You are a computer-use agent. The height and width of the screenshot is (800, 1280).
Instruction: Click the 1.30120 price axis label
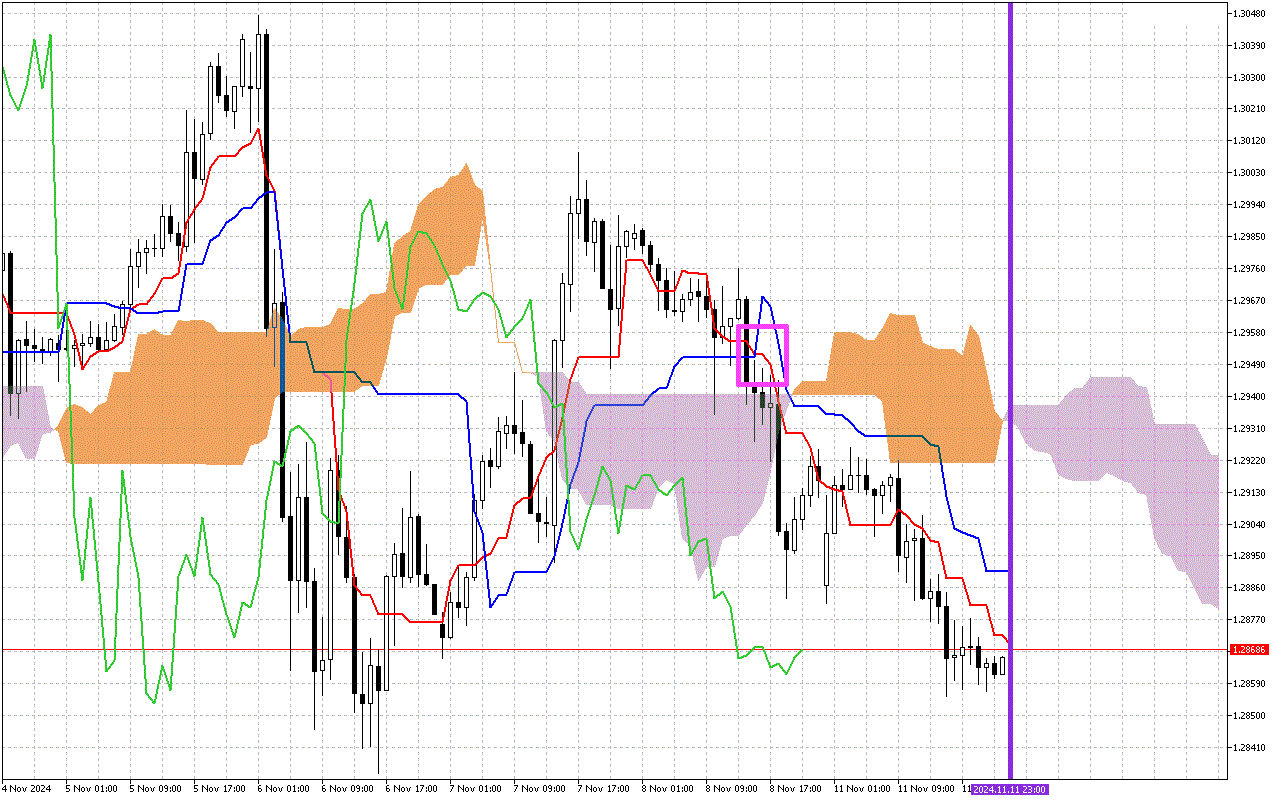[x=1248, y=141]
